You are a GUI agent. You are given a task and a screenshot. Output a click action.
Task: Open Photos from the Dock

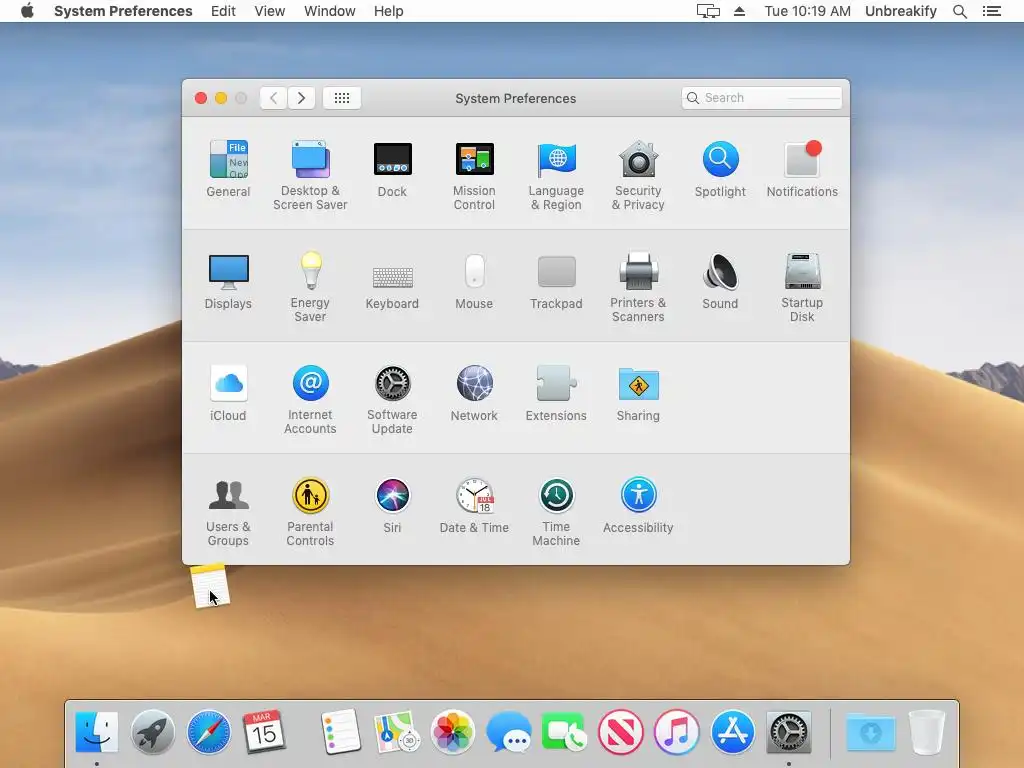point(453,732)
